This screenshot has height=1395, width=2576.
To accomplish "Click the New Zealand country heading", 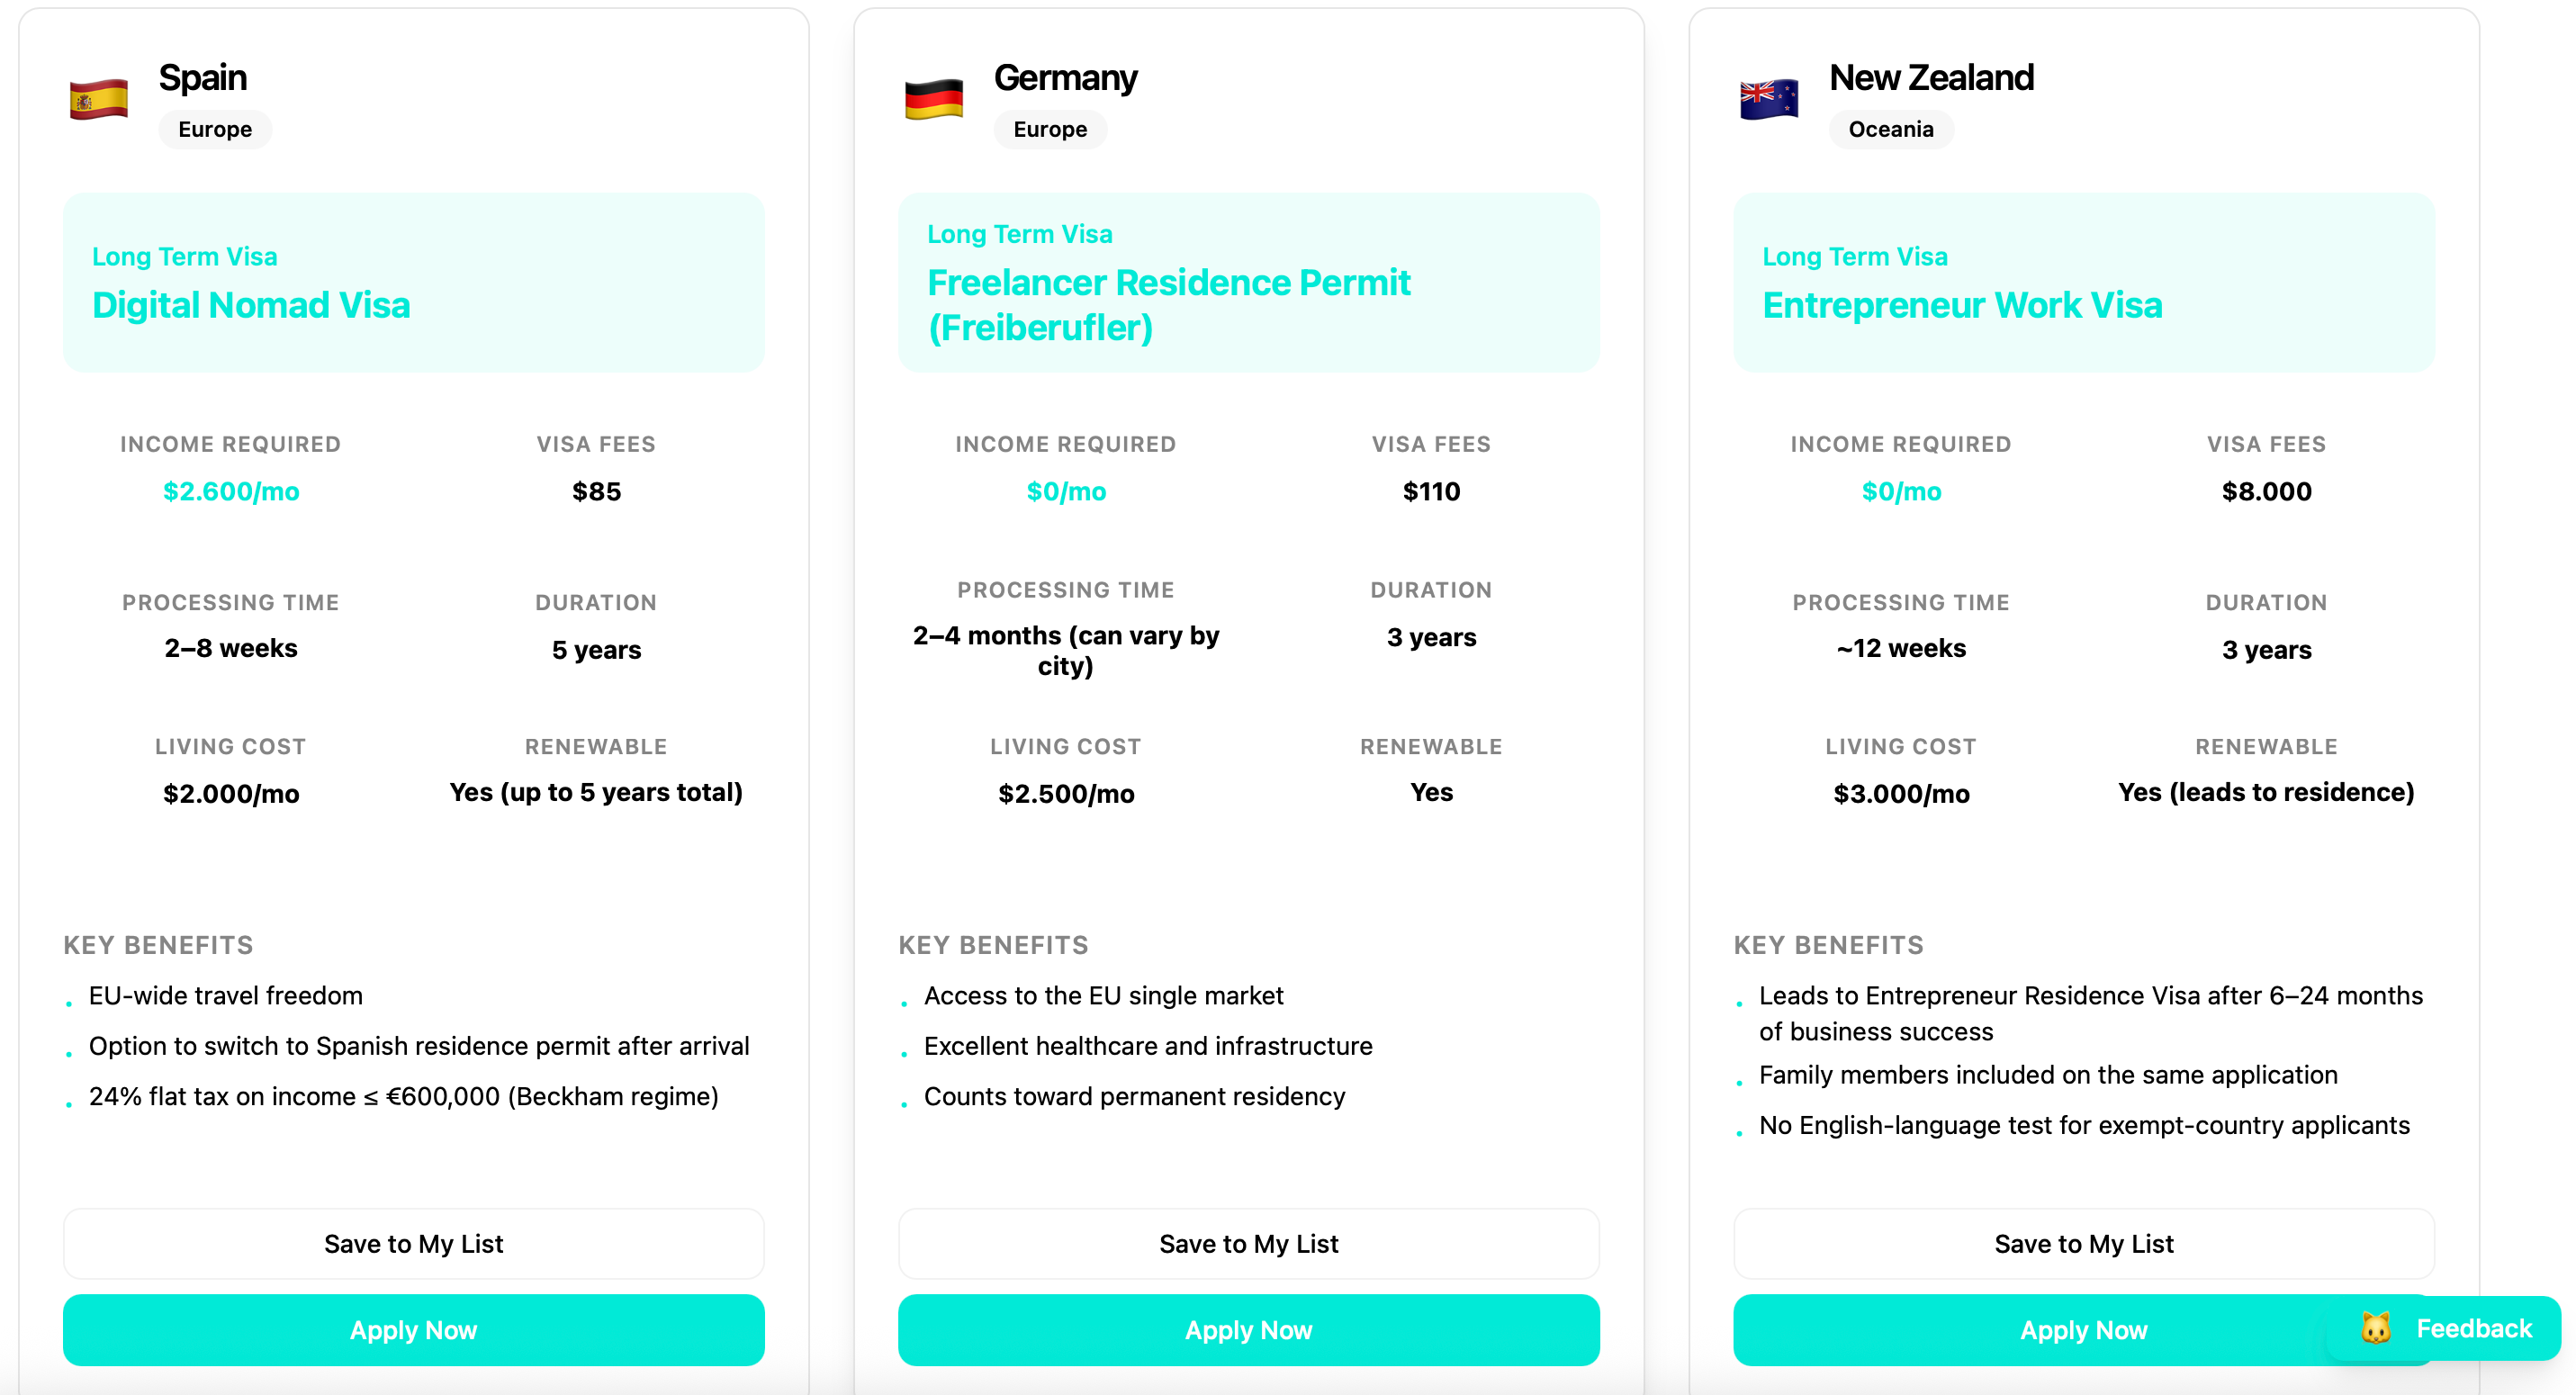I will (x=1931, y=77).
